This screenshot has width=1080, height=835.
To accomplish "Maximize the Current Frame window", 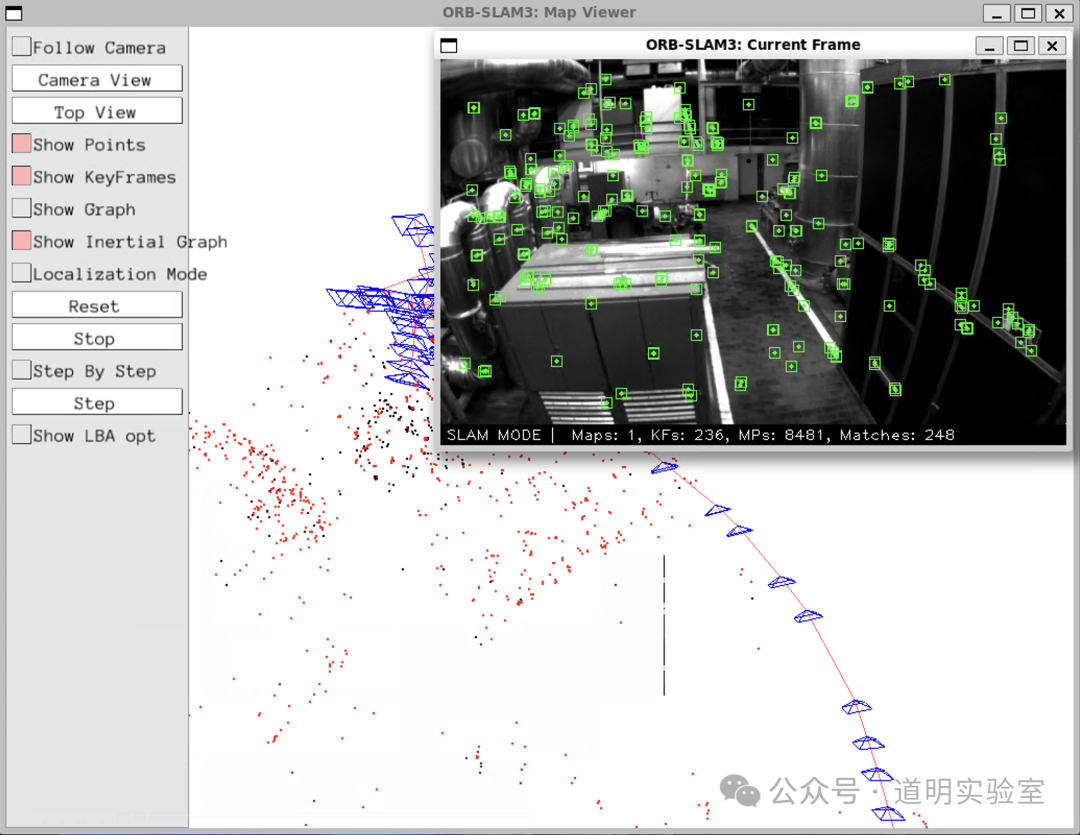I will pos(1020,46).
